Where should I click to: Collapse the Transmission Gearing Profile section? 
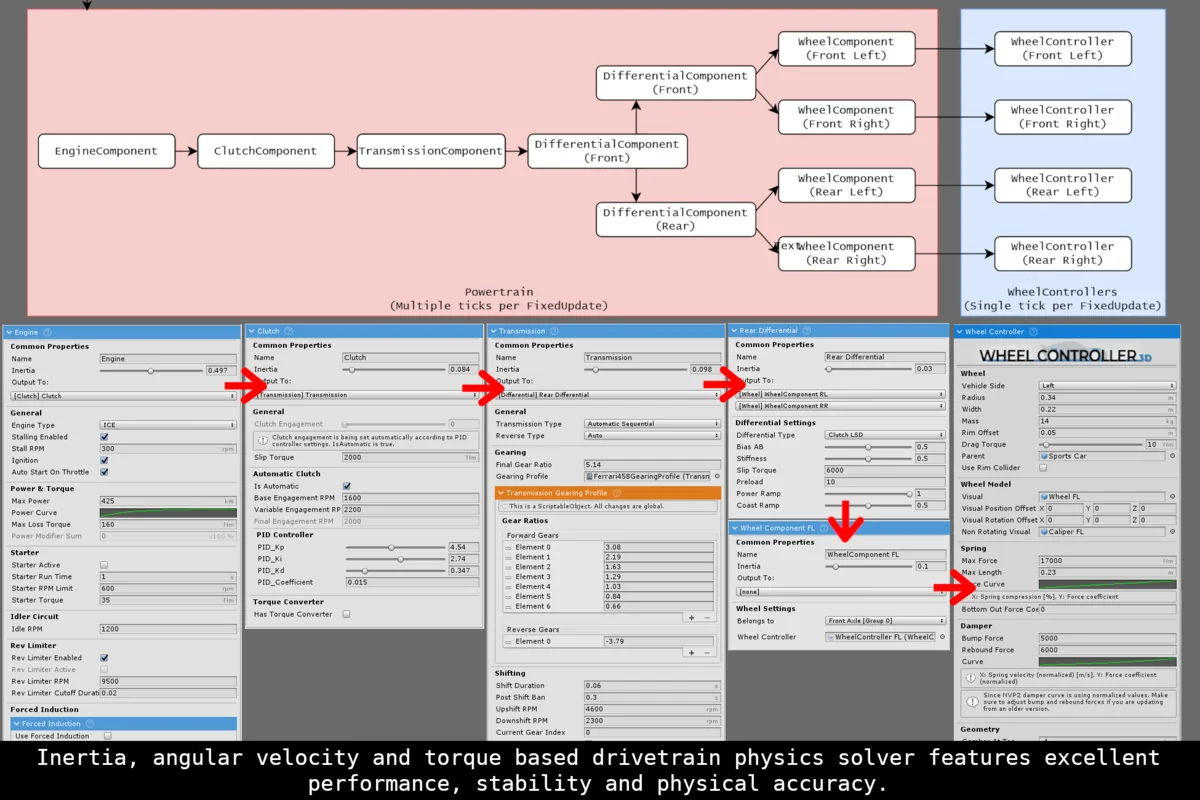coord(502,493)
